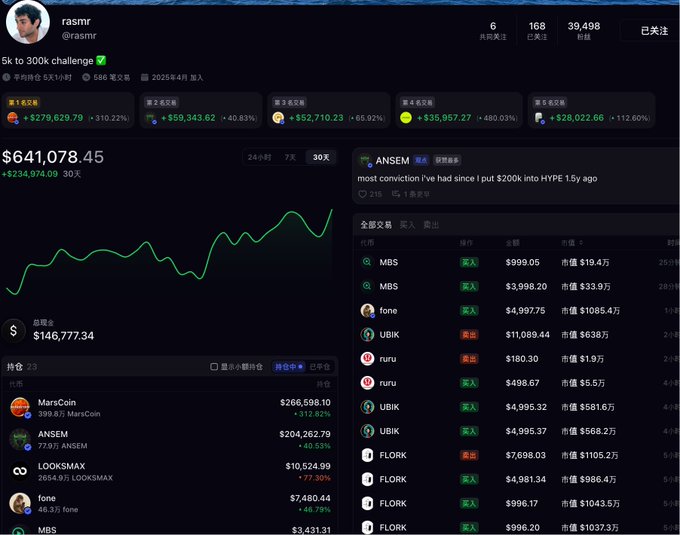Click the fone holding avatar icon

[x=20, y=503]
